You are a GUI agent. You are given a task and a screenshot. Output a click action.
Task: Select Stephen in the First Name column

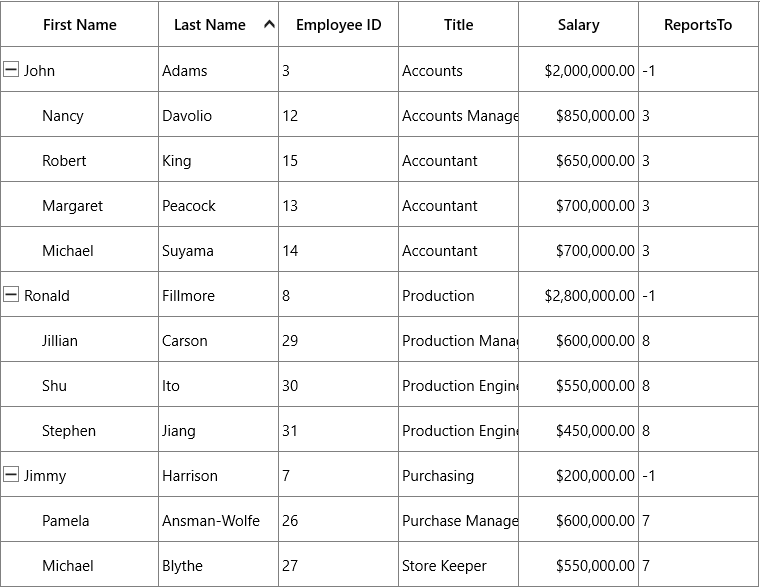pyautogui.click(x=79, y=430)
